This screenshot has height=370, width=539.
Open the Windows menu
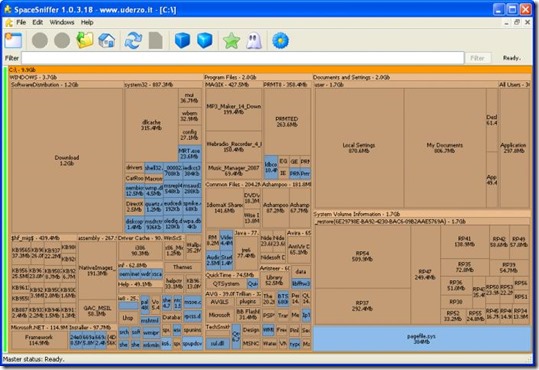pyautogui.click(x=62, y=22)
